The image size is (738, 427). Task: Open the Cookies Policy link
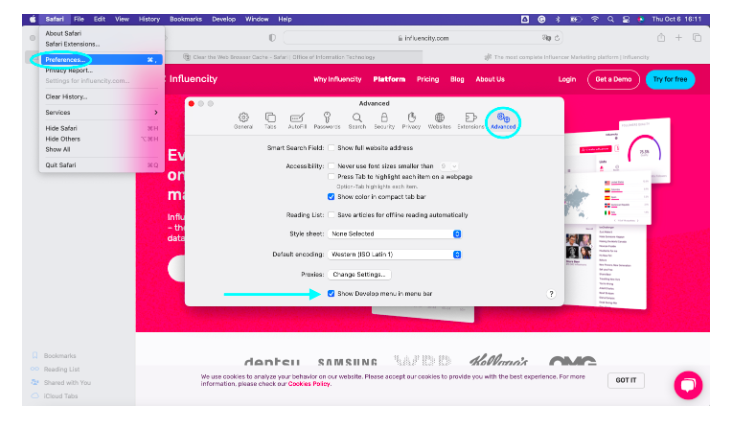pos(309,384)
